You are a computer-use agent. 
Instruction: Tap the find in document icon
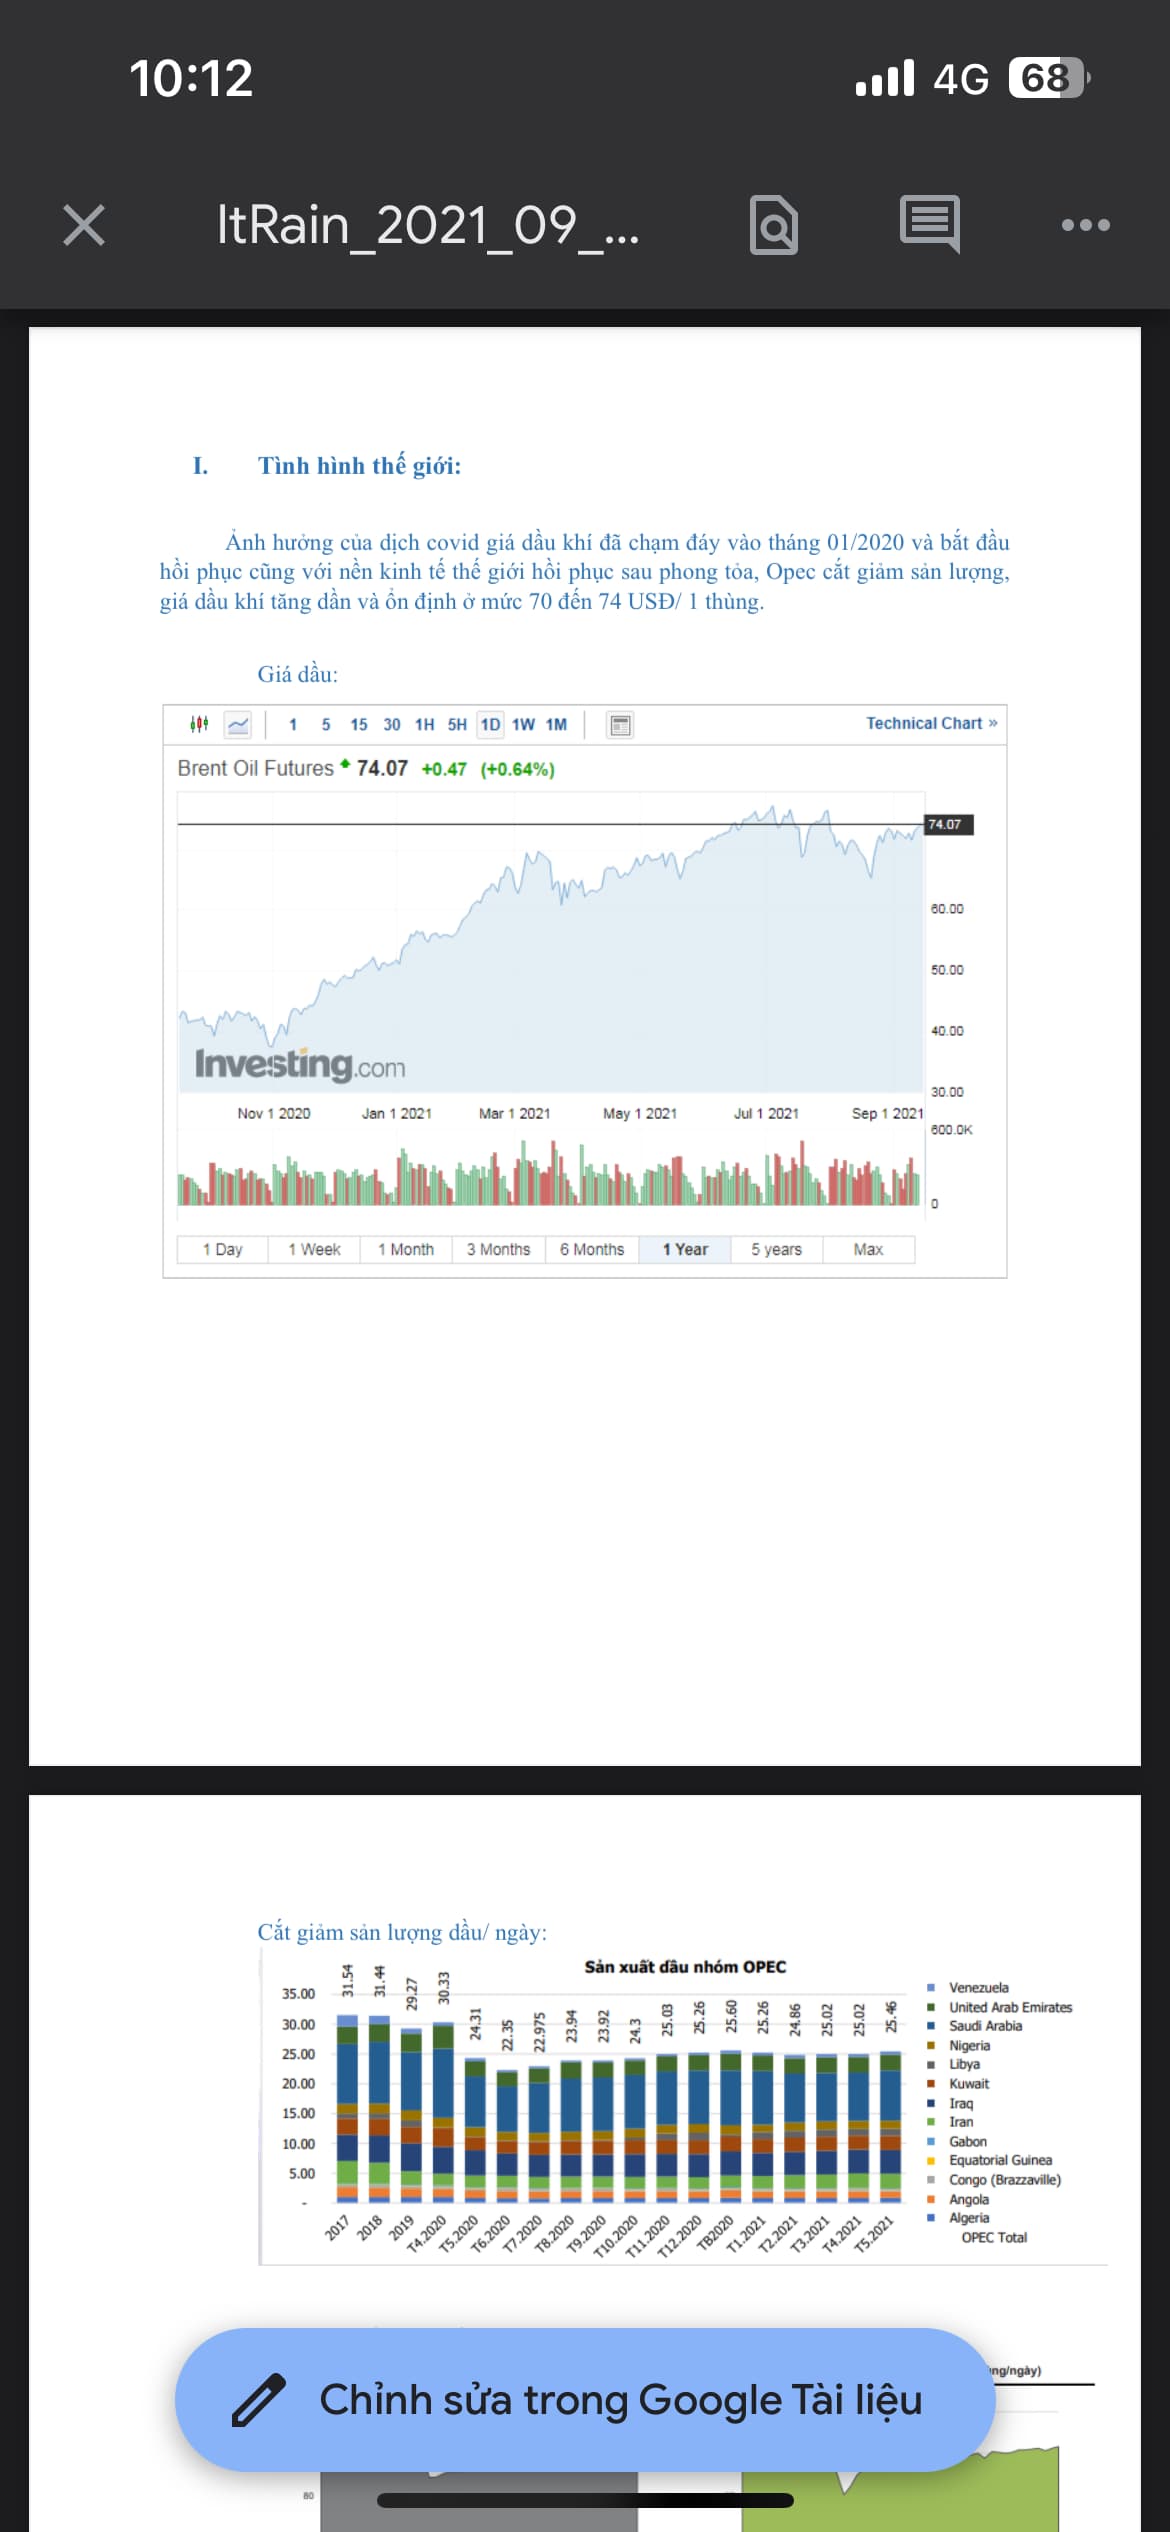click(773, 225)
